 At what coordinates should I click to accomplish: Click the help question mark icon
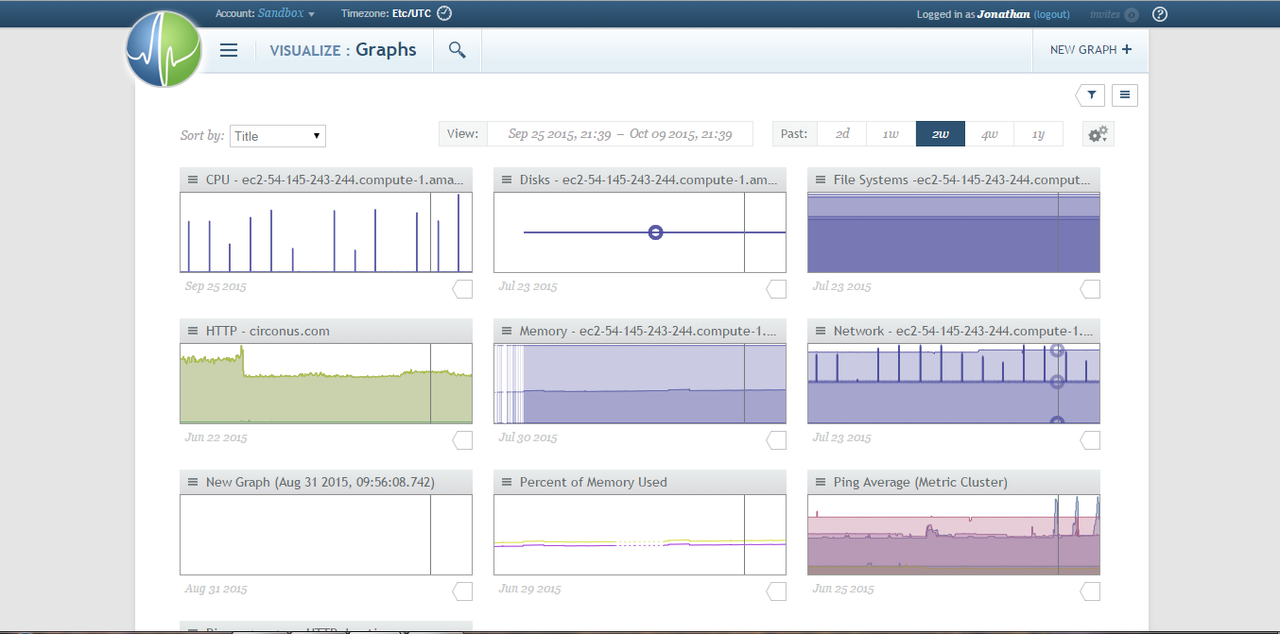[1159, 14]
